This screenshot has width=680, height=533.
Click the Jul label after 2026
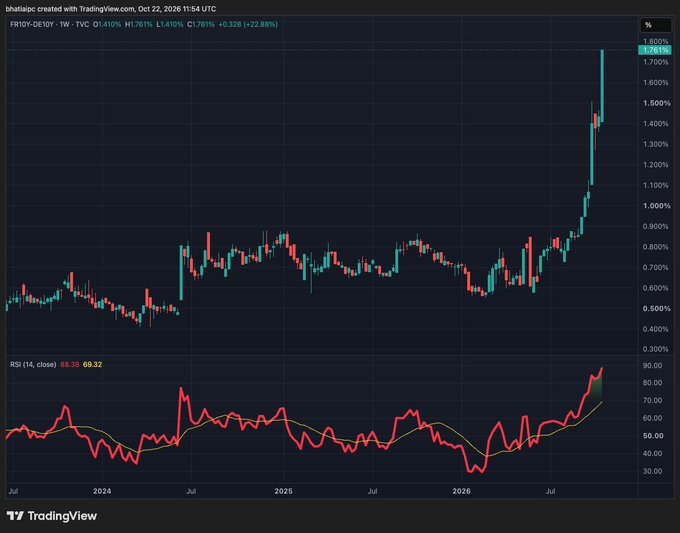550,491
